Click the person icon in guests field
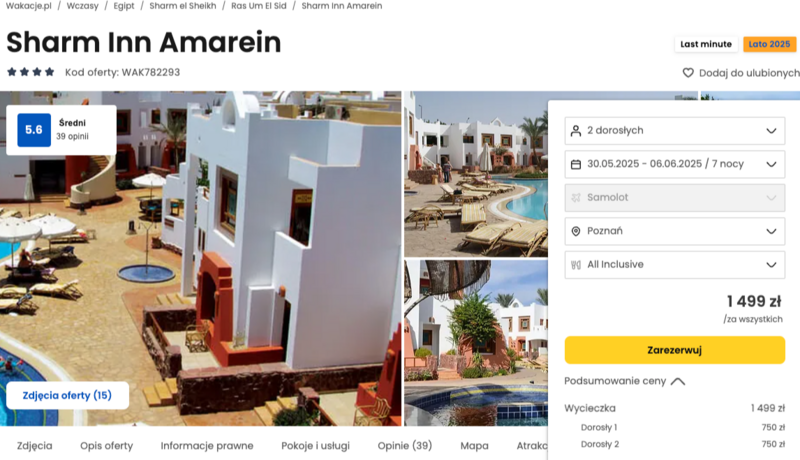Viewport: 800px width, 460px height. pyautogui.click(x=576, y=131)
